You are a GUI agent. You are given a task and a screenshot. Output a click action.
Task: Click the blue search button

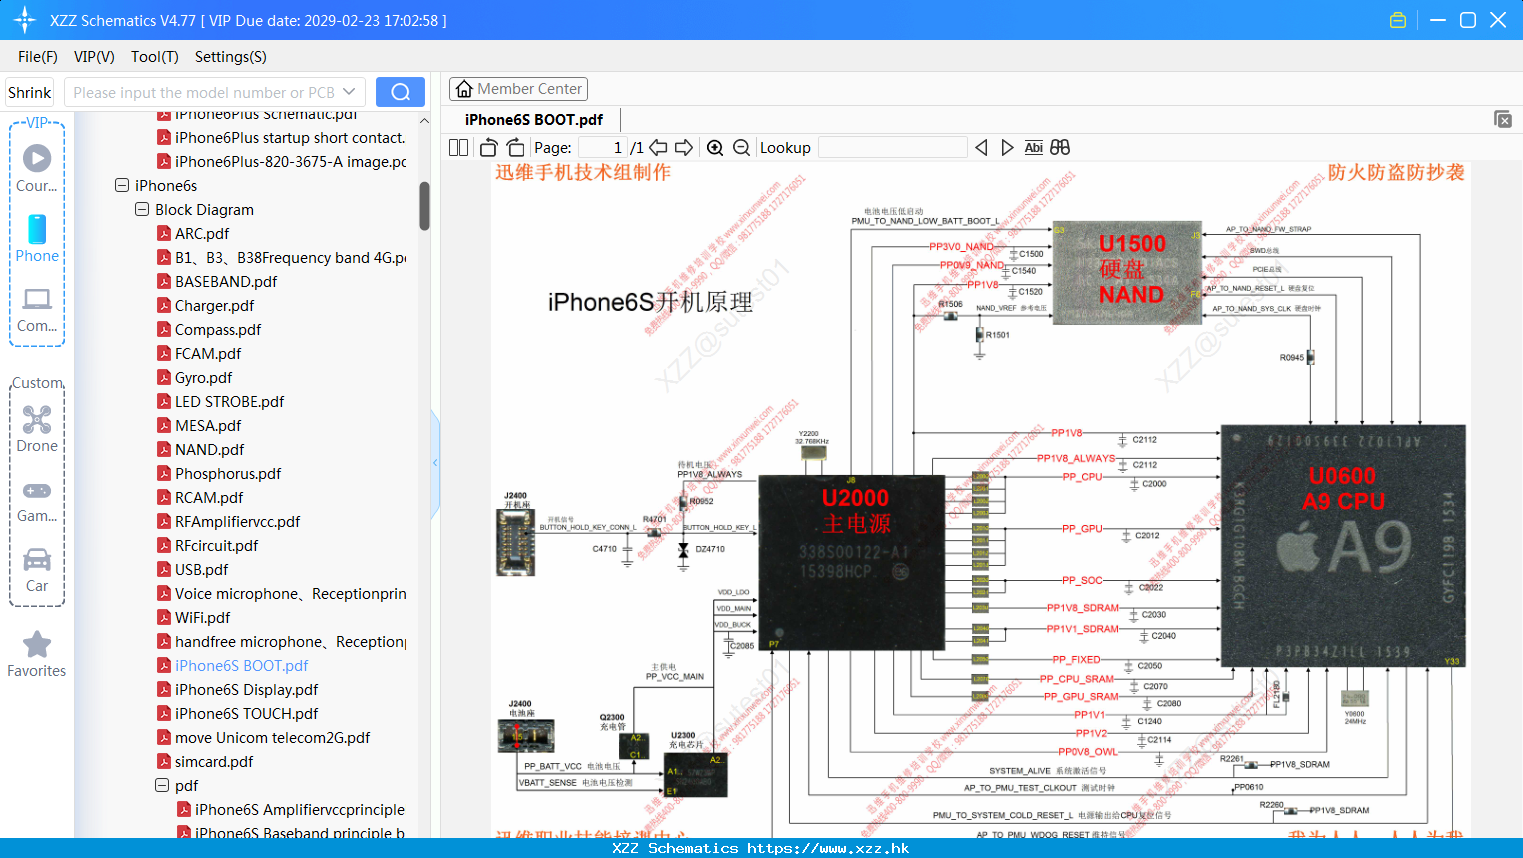(x=400, y=92)
